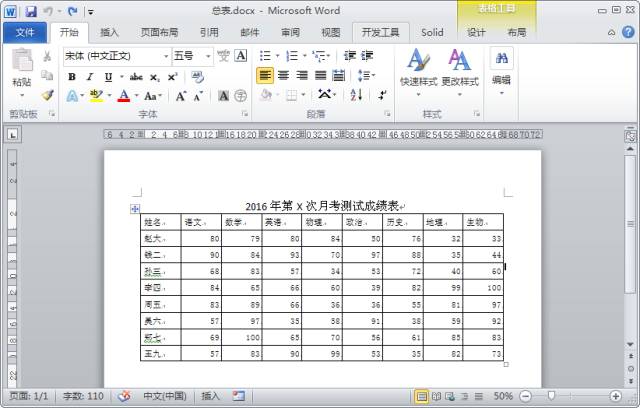Click the Format Painter brush icon
Screen dimensions: 640x408
click(47, 96)
